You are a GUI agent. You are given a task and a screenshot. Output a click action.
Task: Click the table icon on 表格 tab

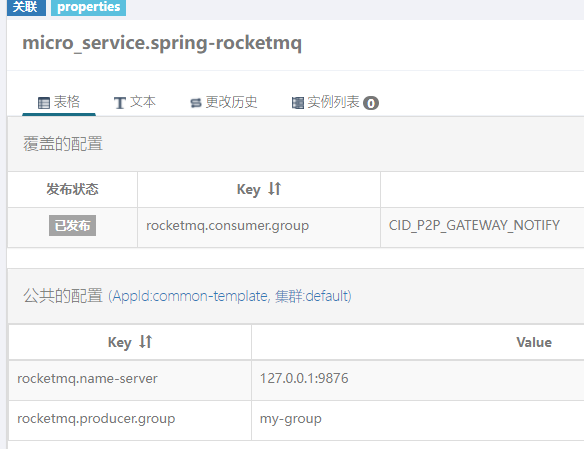pos(44,103)
